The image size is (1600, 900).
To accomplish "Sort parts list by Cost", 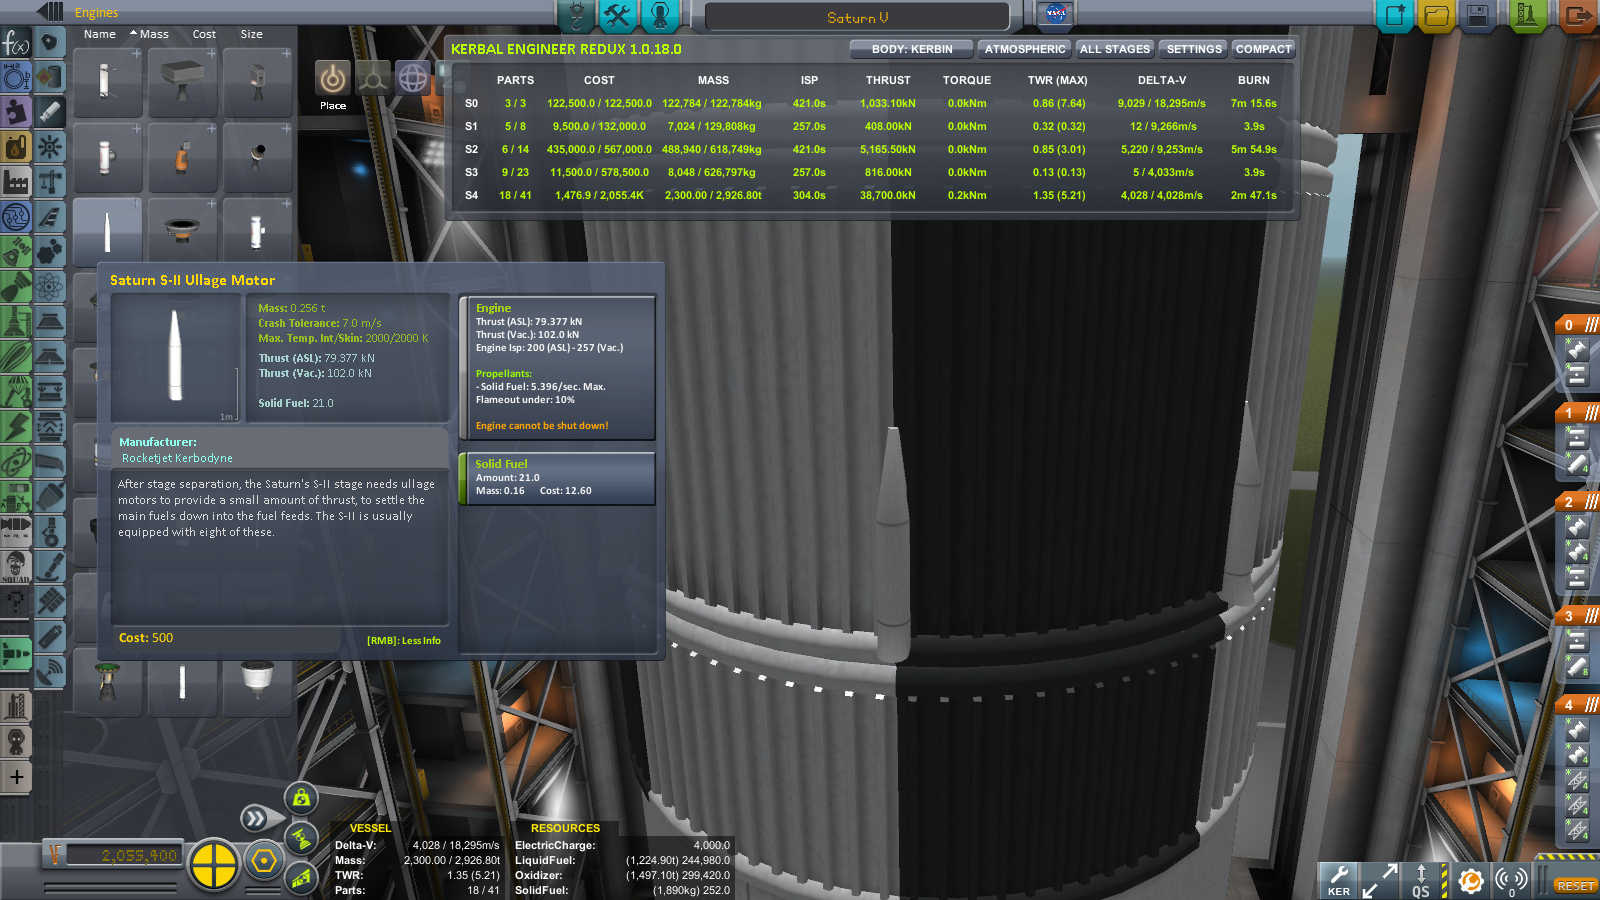I will point(204,34).
